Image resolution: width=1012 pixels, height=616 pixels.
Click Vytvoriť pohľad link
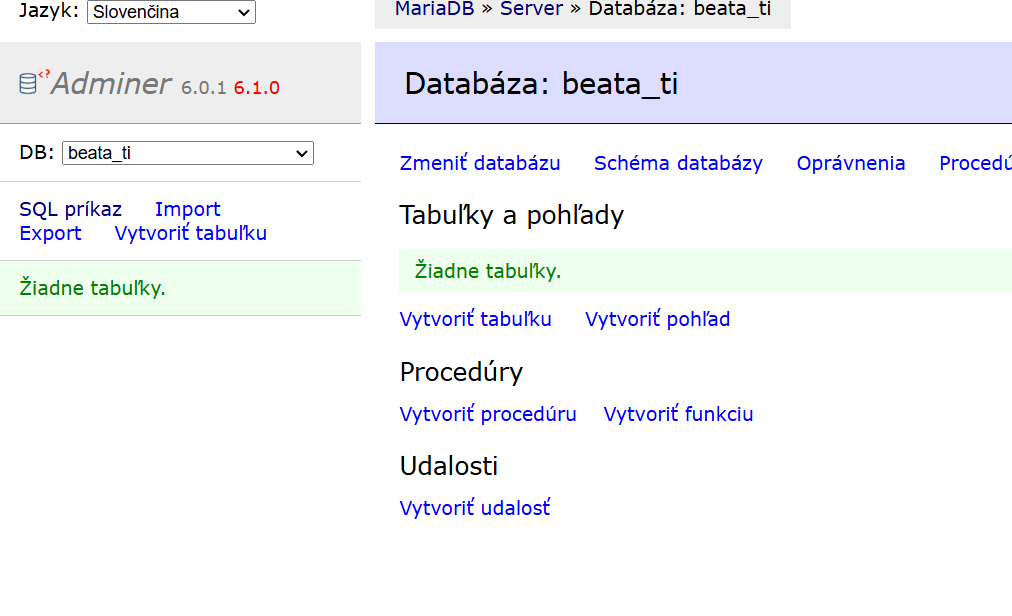click(x=657, y=319)
